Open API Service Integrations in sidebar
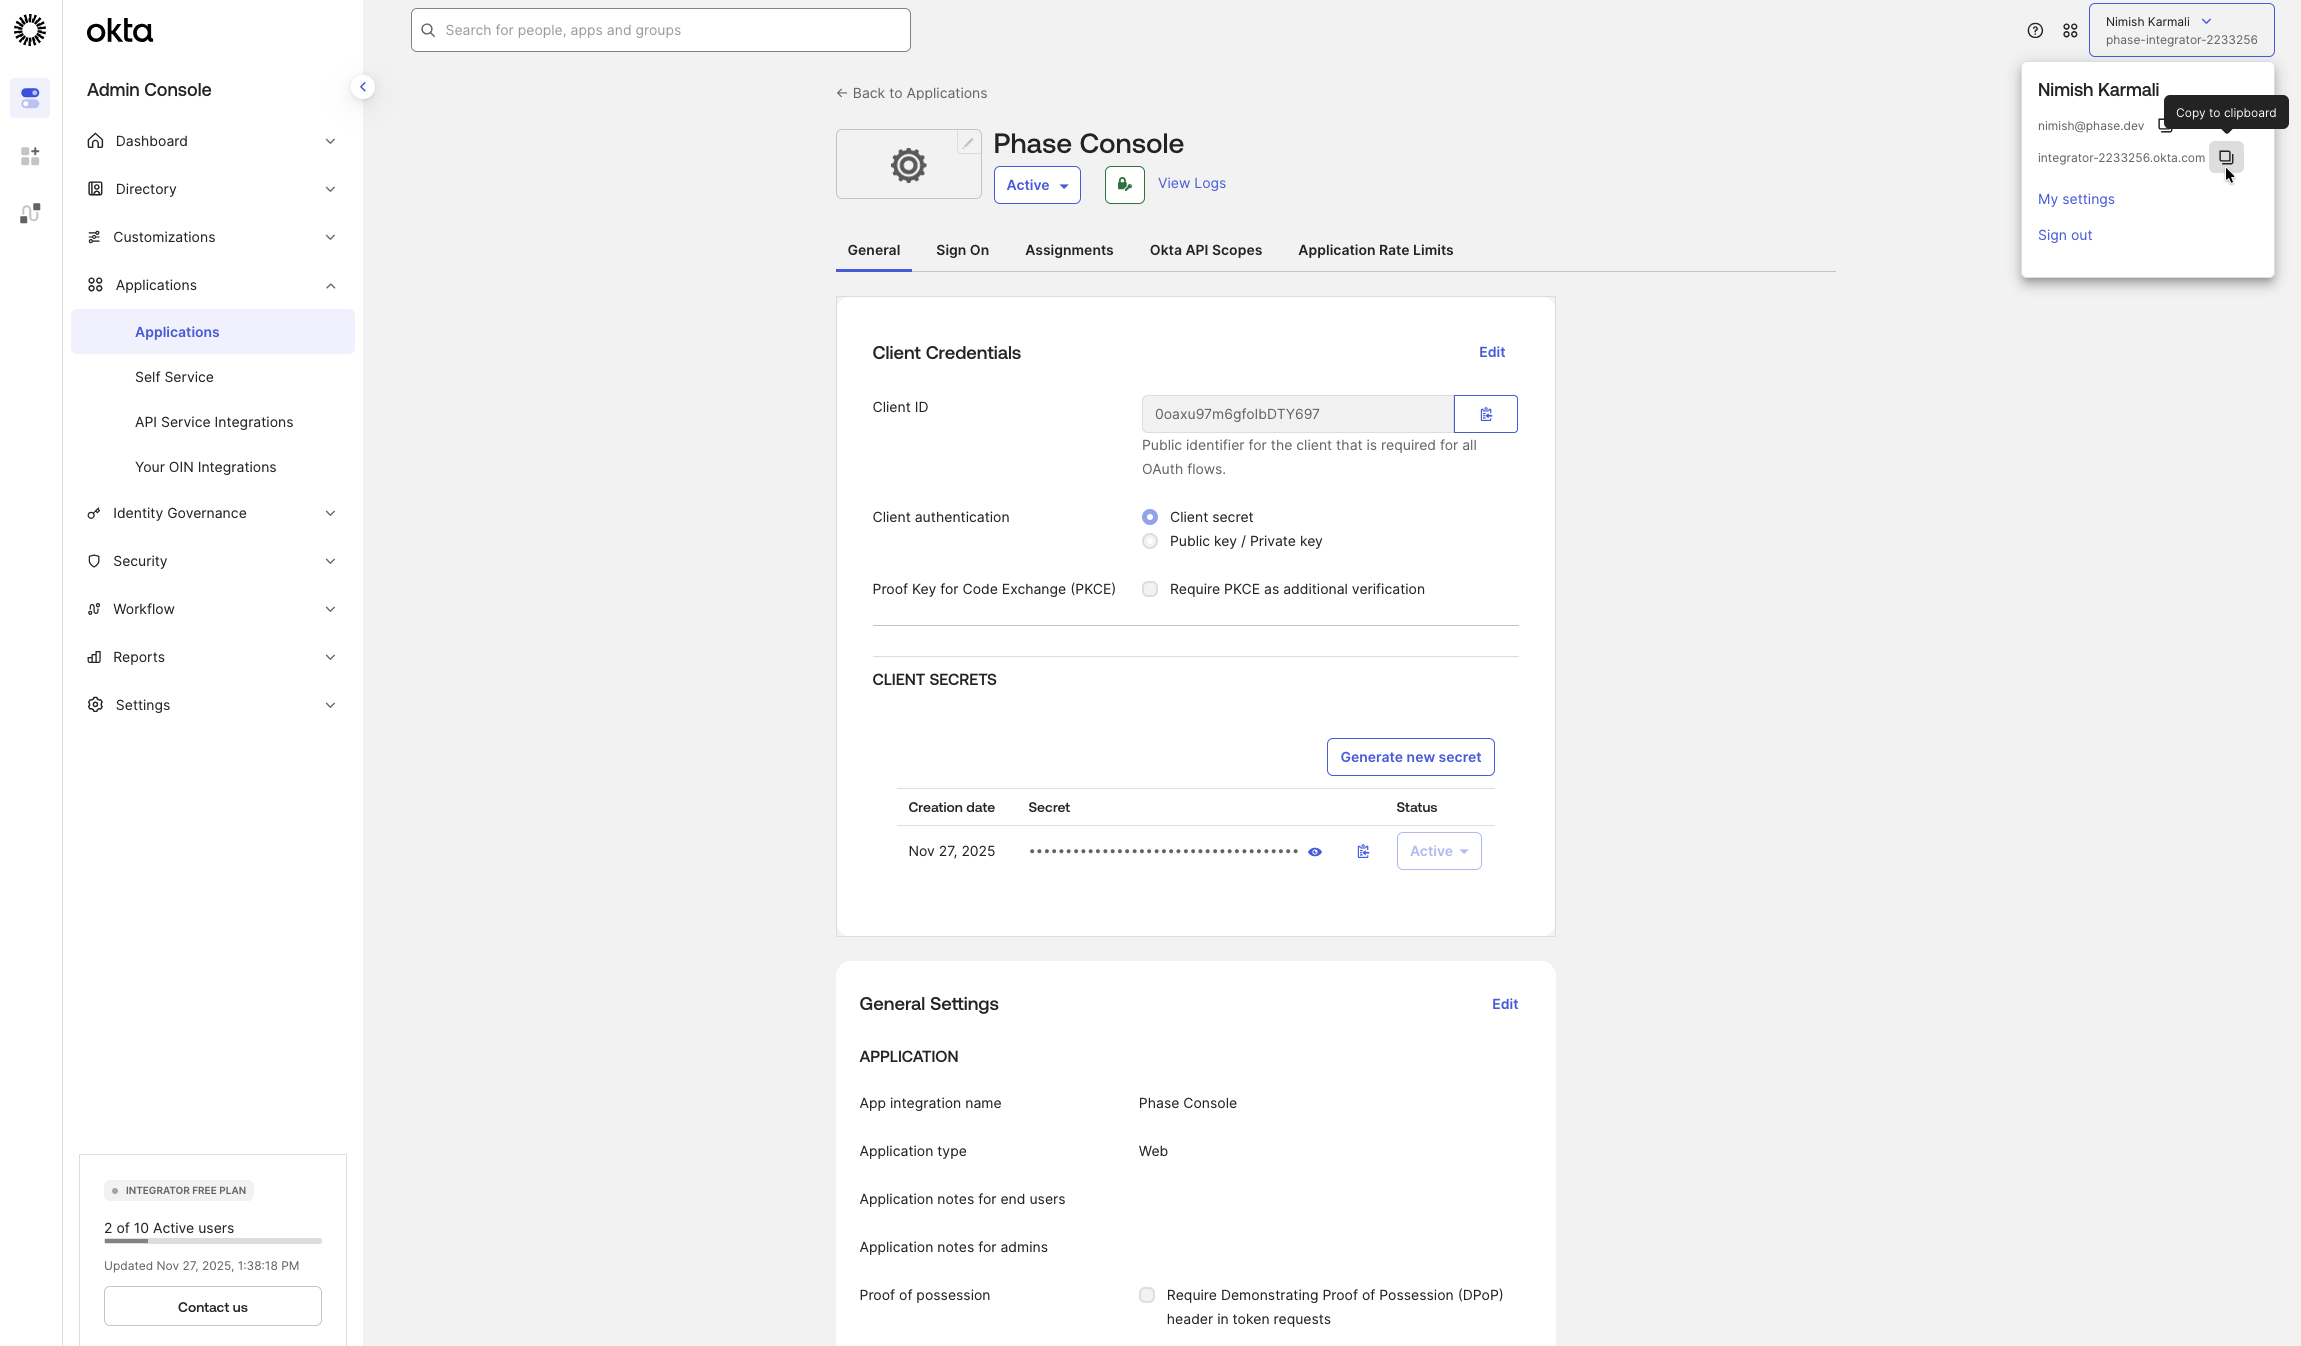 point(214,422)
